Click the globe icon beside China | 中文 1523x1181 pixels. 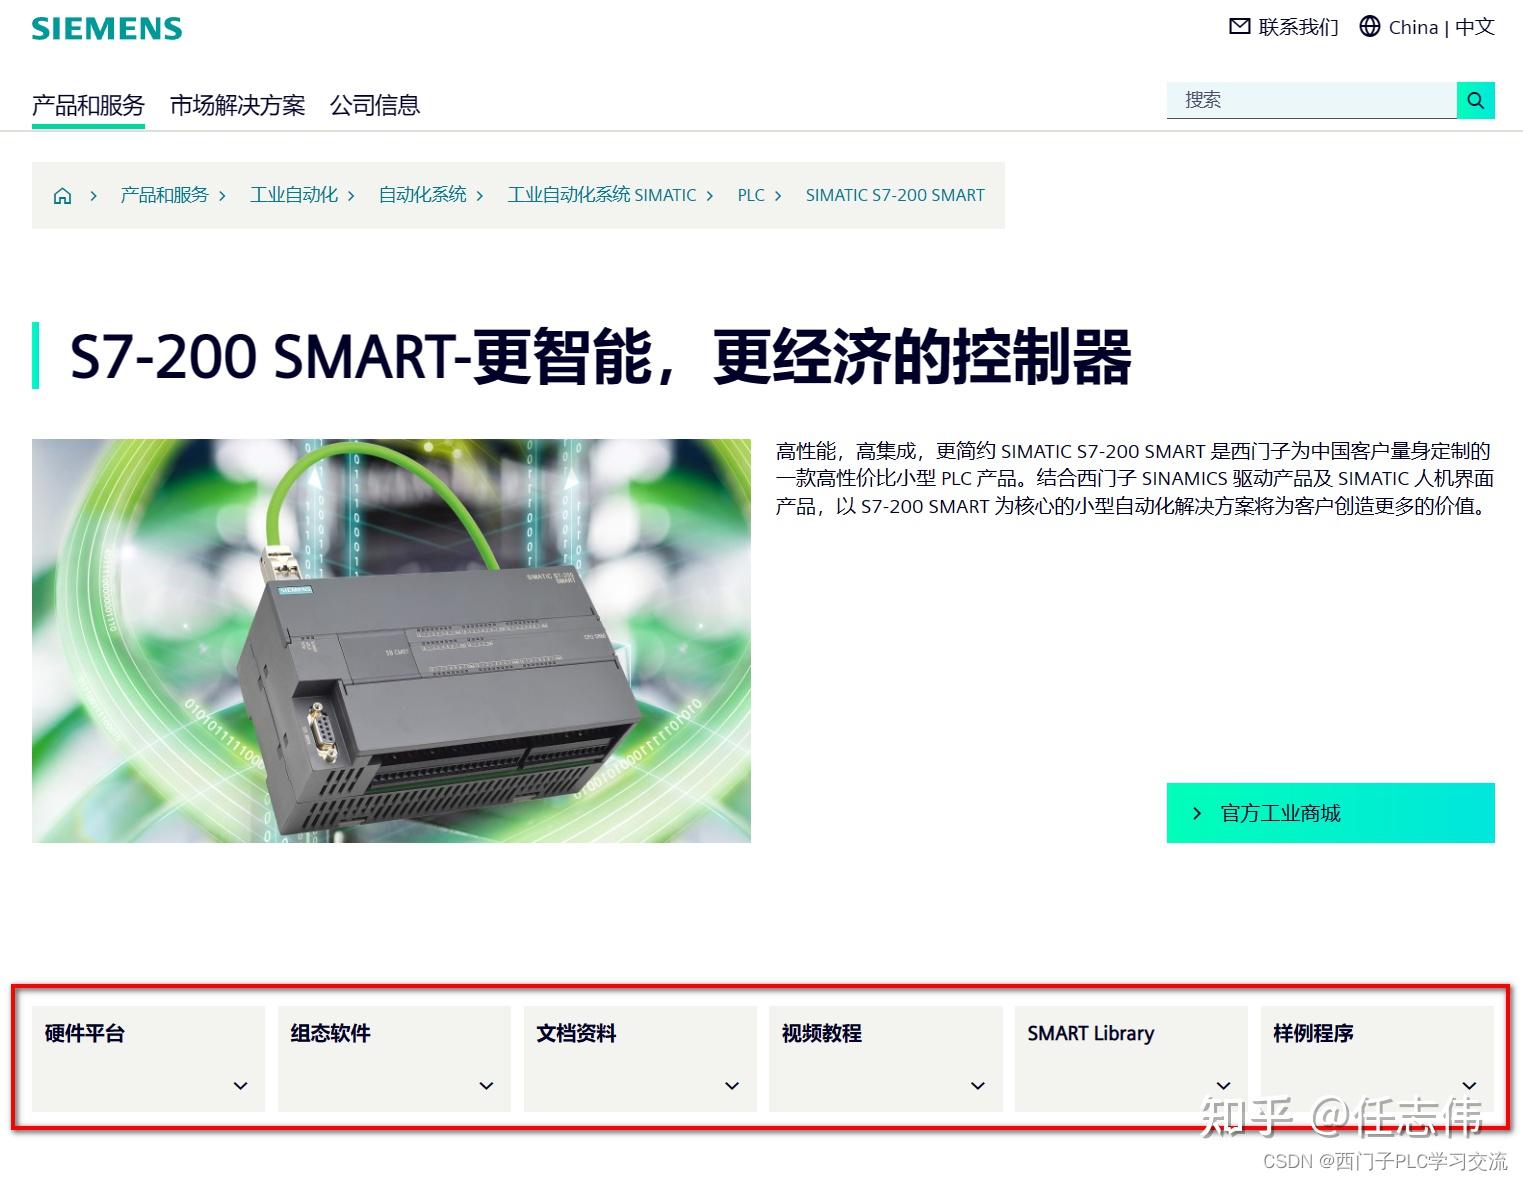click(x=1369, y=27)
